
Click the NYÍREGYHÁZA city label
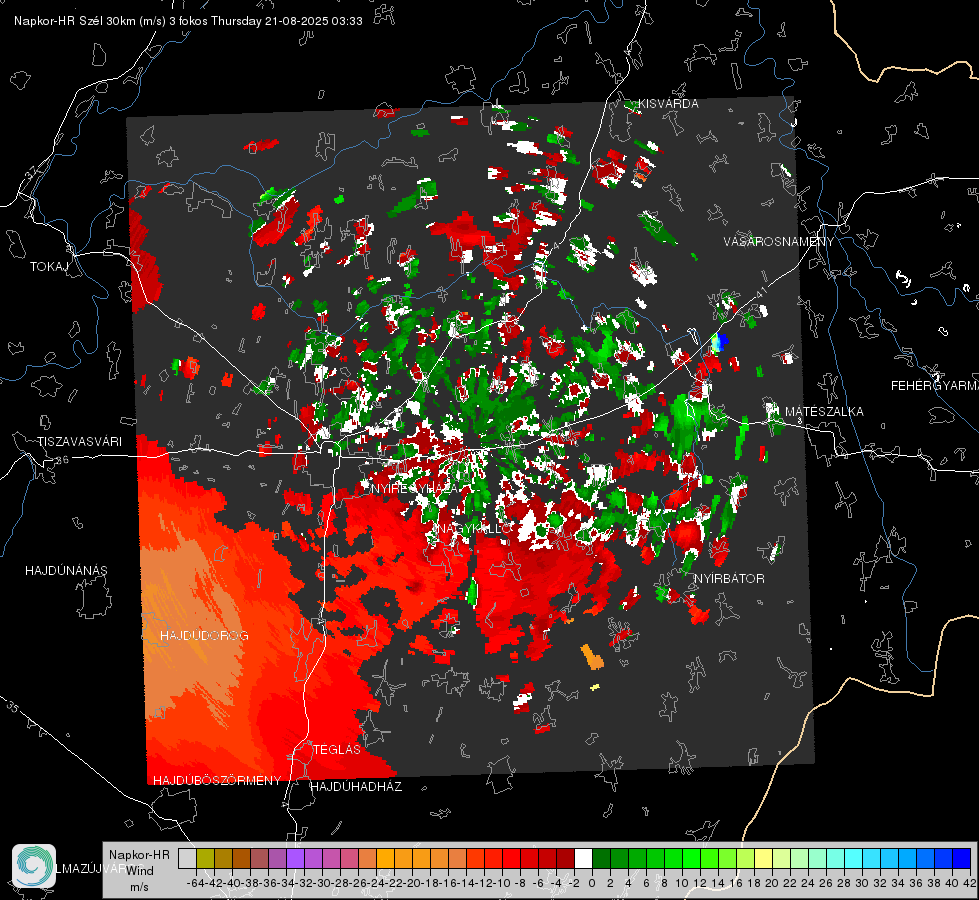[x=413, y=488]
